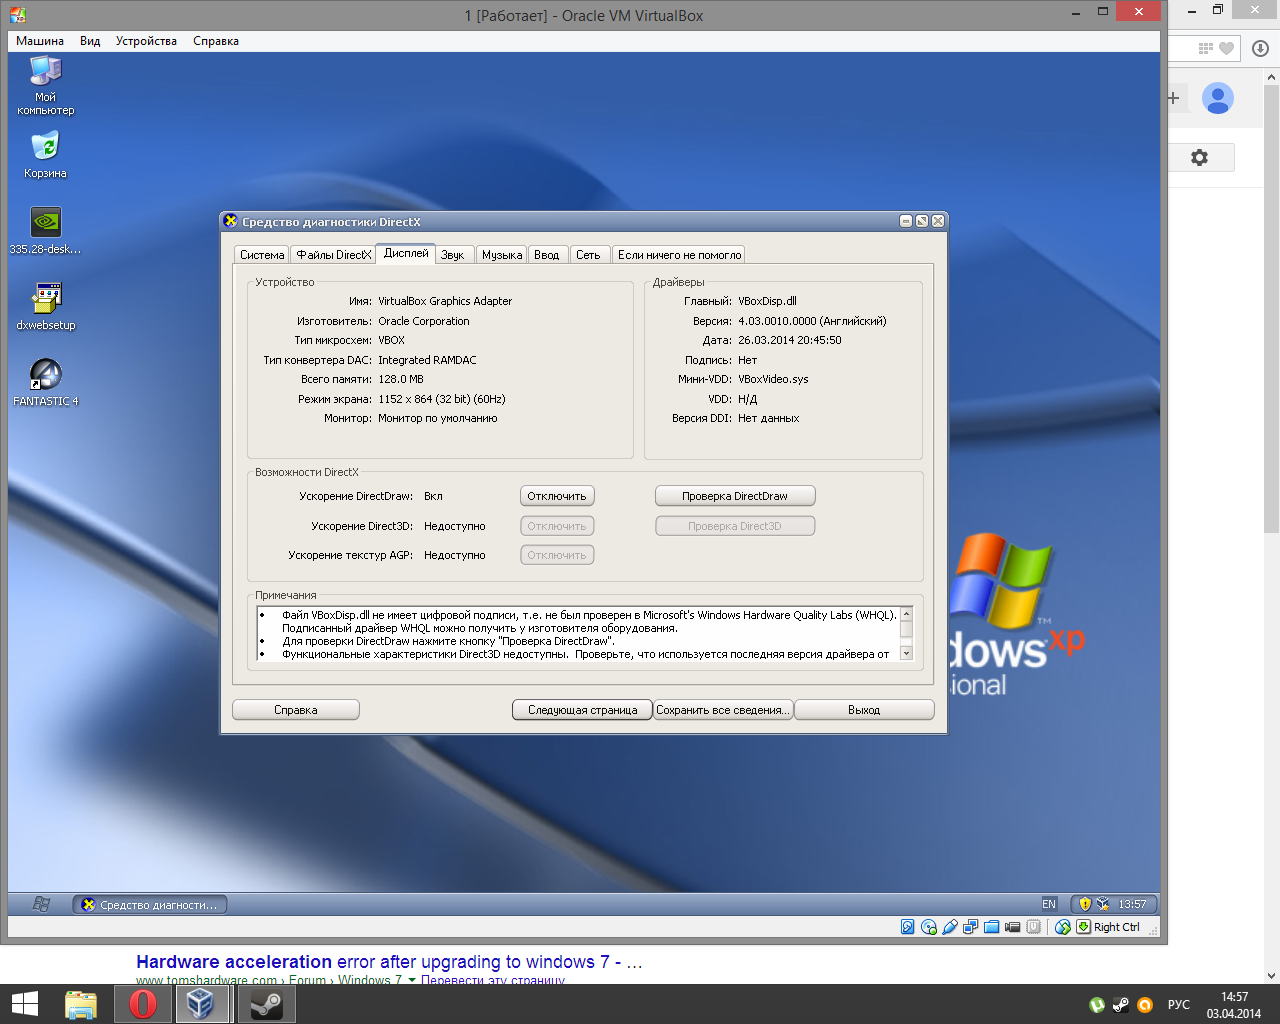This screenshot has width=1280, height=1024.
Task: Open the My Computer desktop icon
Action: click(x=46, y=85)
